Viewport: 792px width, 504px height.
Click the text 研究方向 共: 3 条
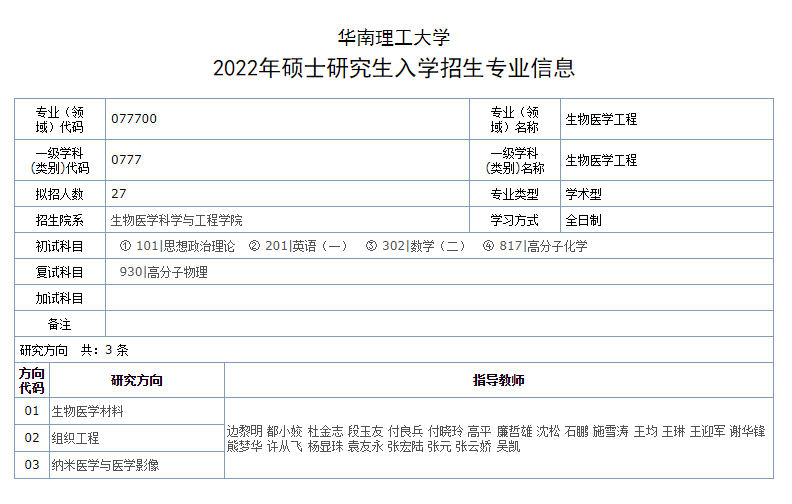tap(74, 350)
